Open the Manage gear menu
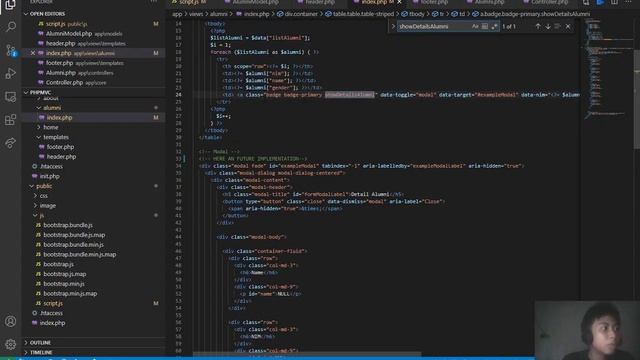Viewport: 640px width, 360px height. click(x=11, y=344)
